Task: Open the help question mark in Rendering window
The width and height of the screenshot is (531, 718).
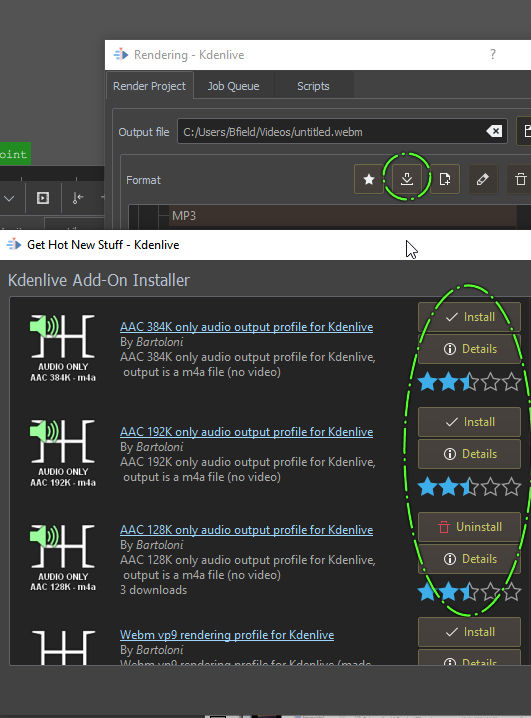Action: pos(493,54)
